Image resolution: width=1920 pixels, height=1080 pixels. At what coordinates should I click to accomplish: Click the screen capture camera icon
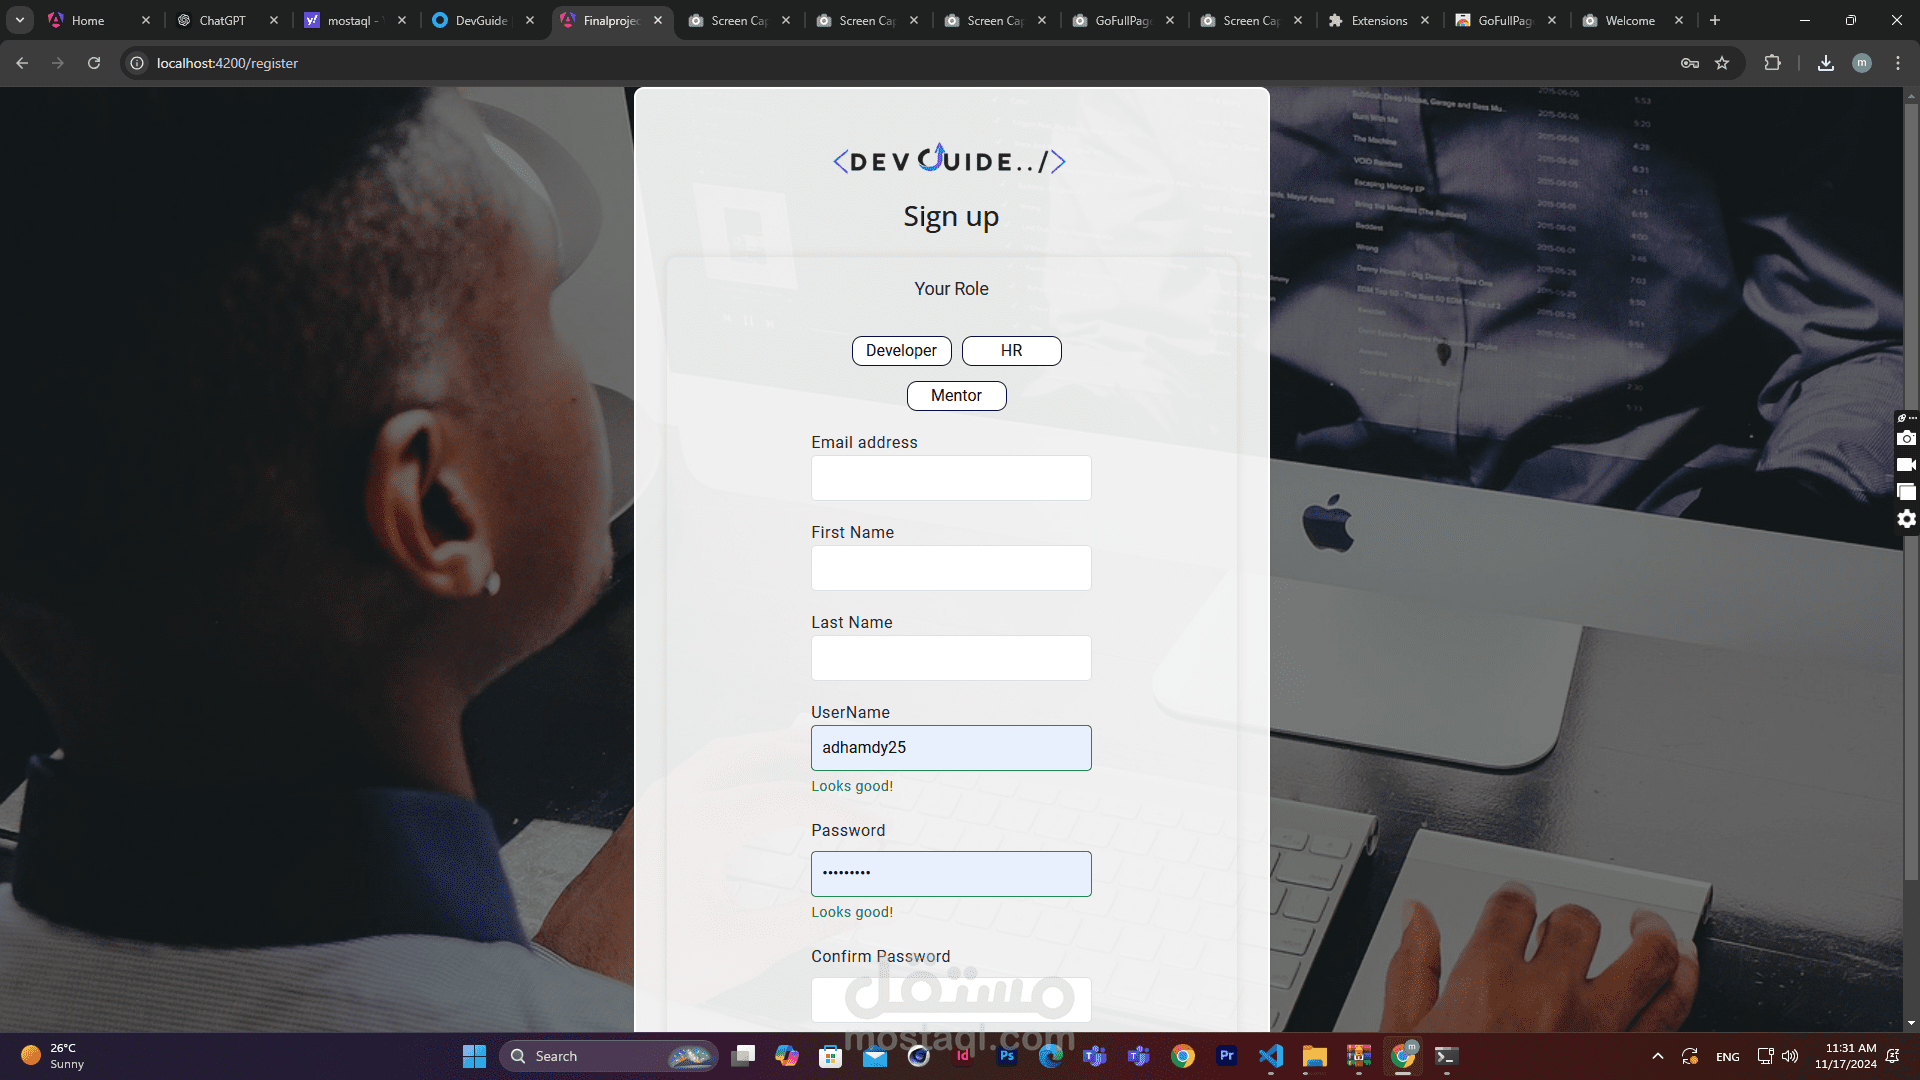click(1907, 438)
